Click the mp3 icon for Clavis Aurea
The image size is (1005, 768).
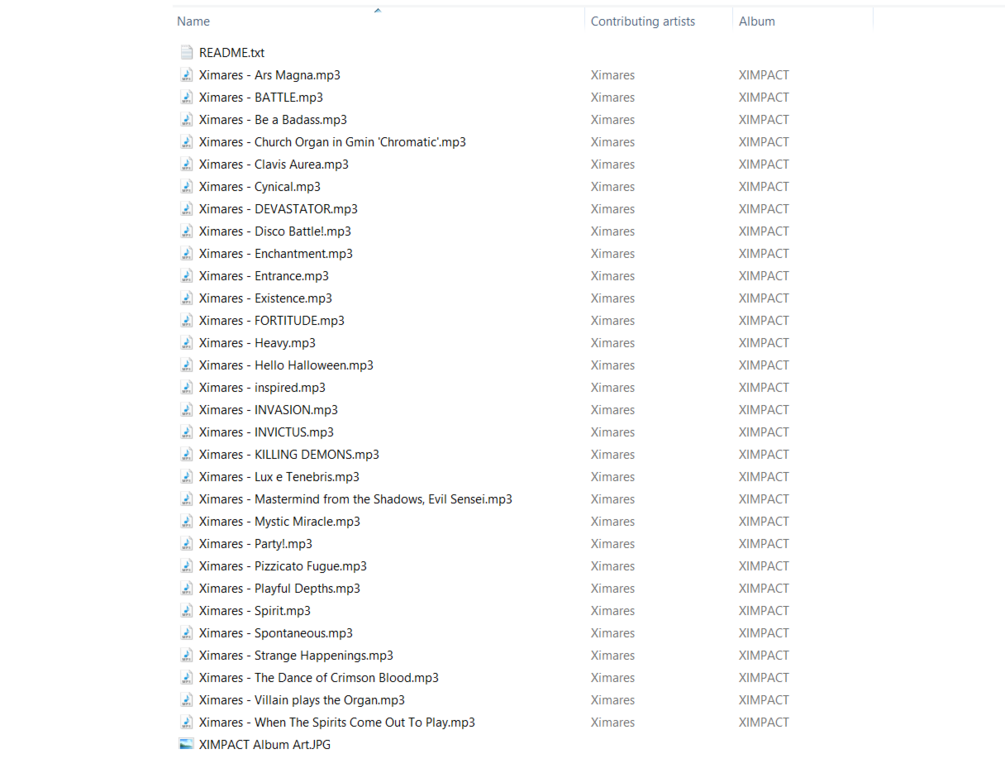click(187, 164)
